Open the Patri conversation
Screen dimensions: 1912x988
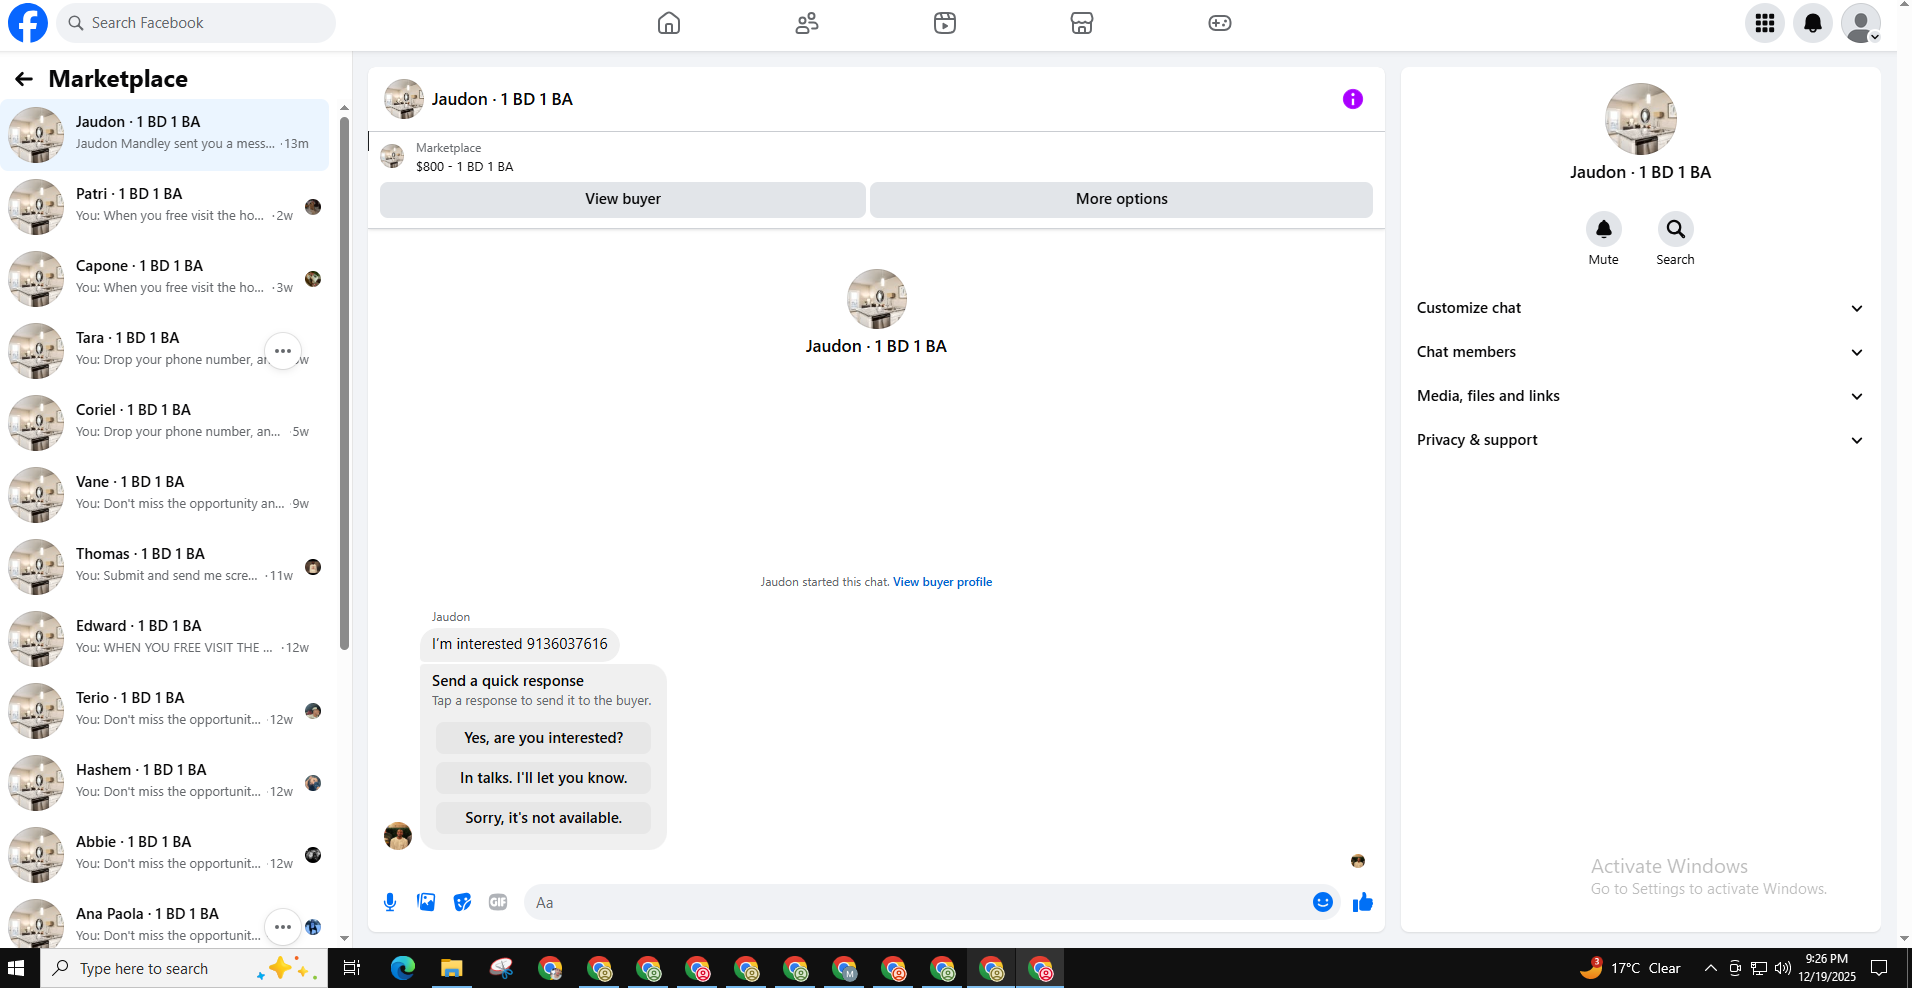coord(166,207)
